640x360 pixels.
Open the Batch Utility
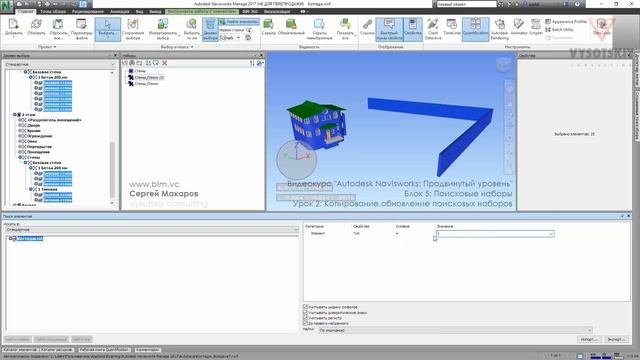click(x=559, y=30)
